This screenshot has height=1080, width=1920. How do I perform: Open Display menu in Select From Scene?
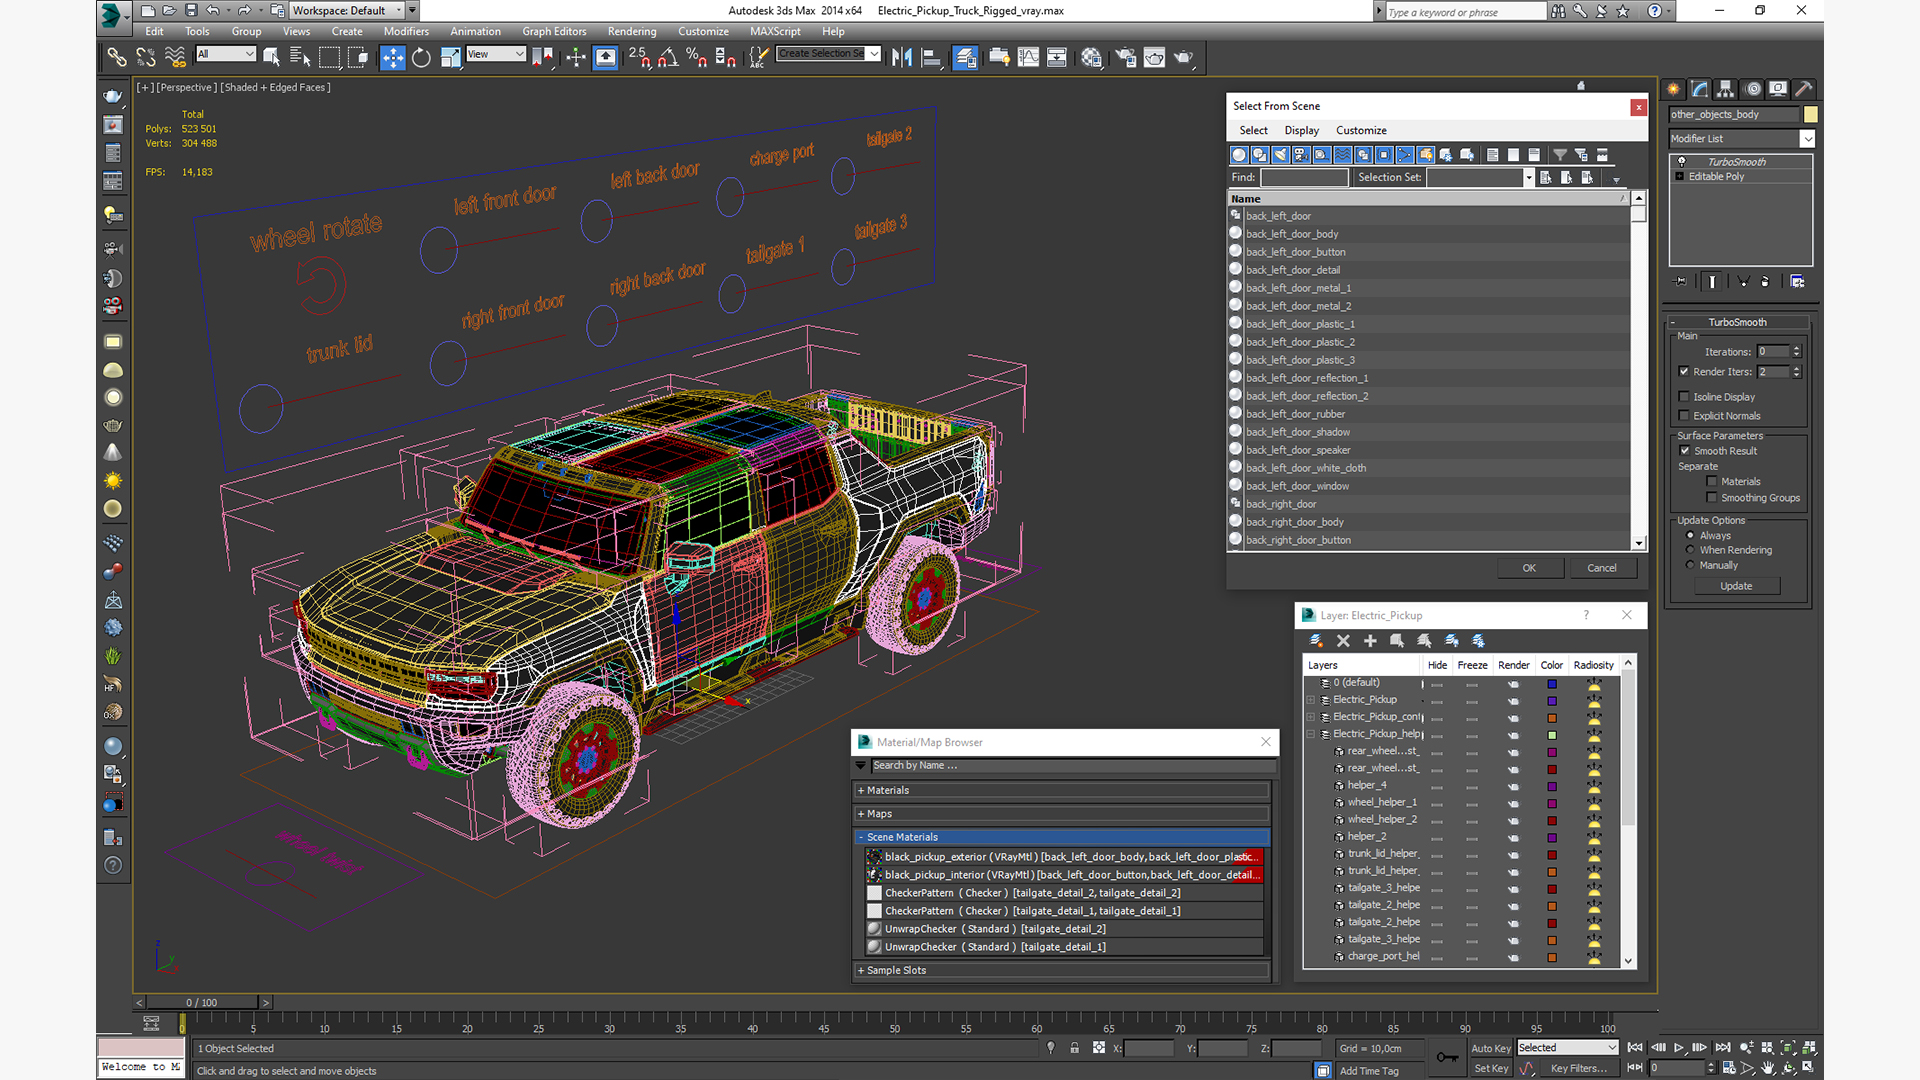(x=1301, y=130)
